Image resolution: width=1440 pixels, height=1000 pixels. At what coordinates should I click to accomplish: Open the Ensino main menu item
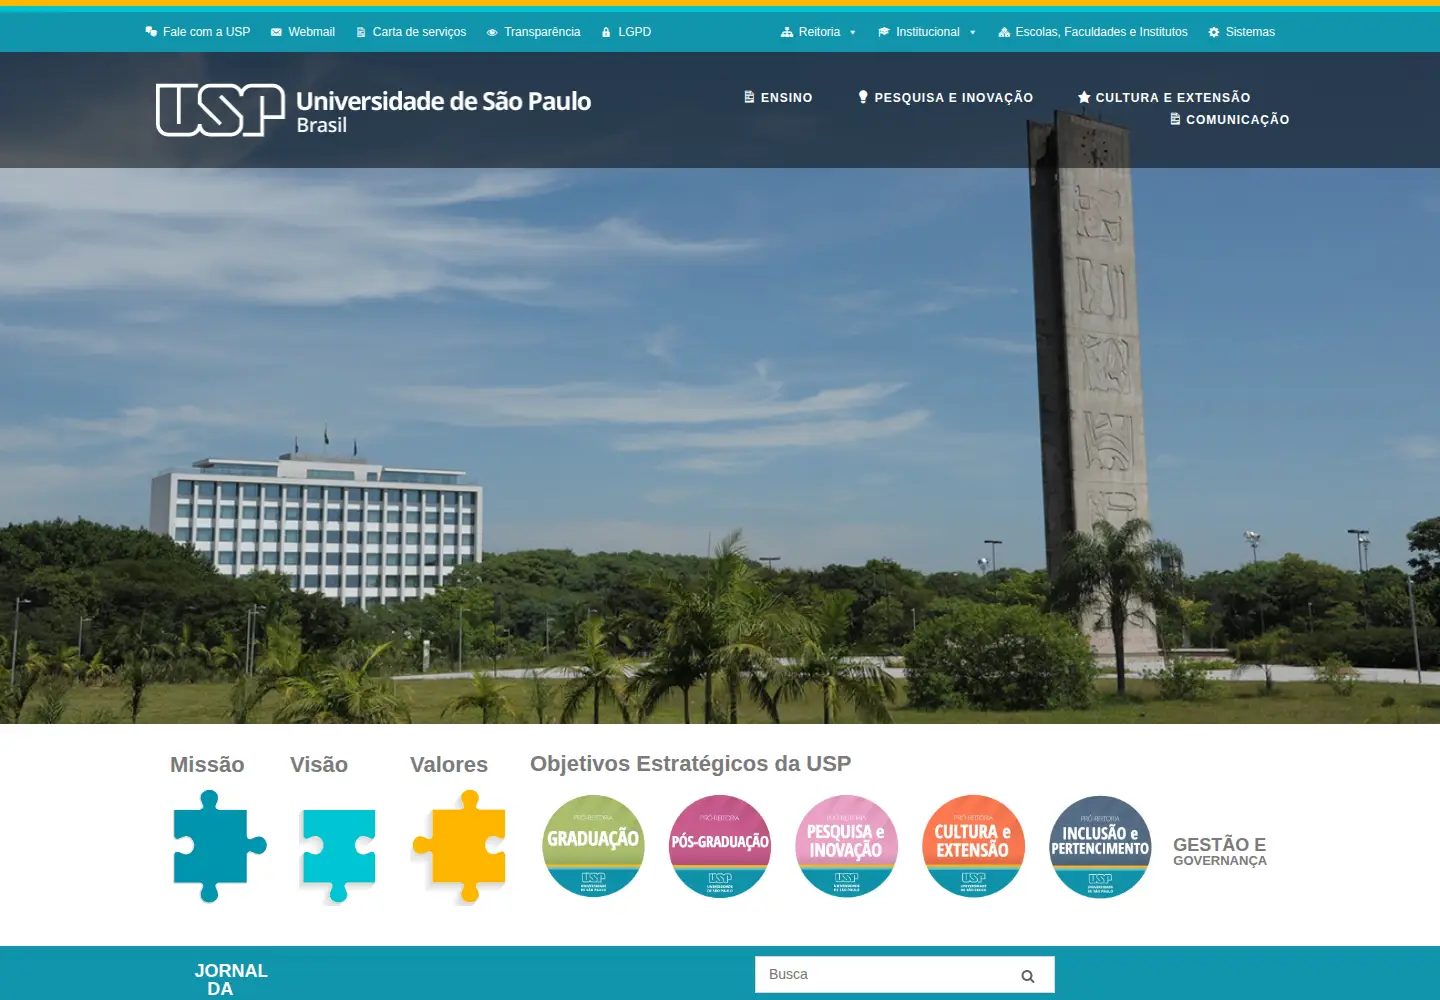coord(778,97)
